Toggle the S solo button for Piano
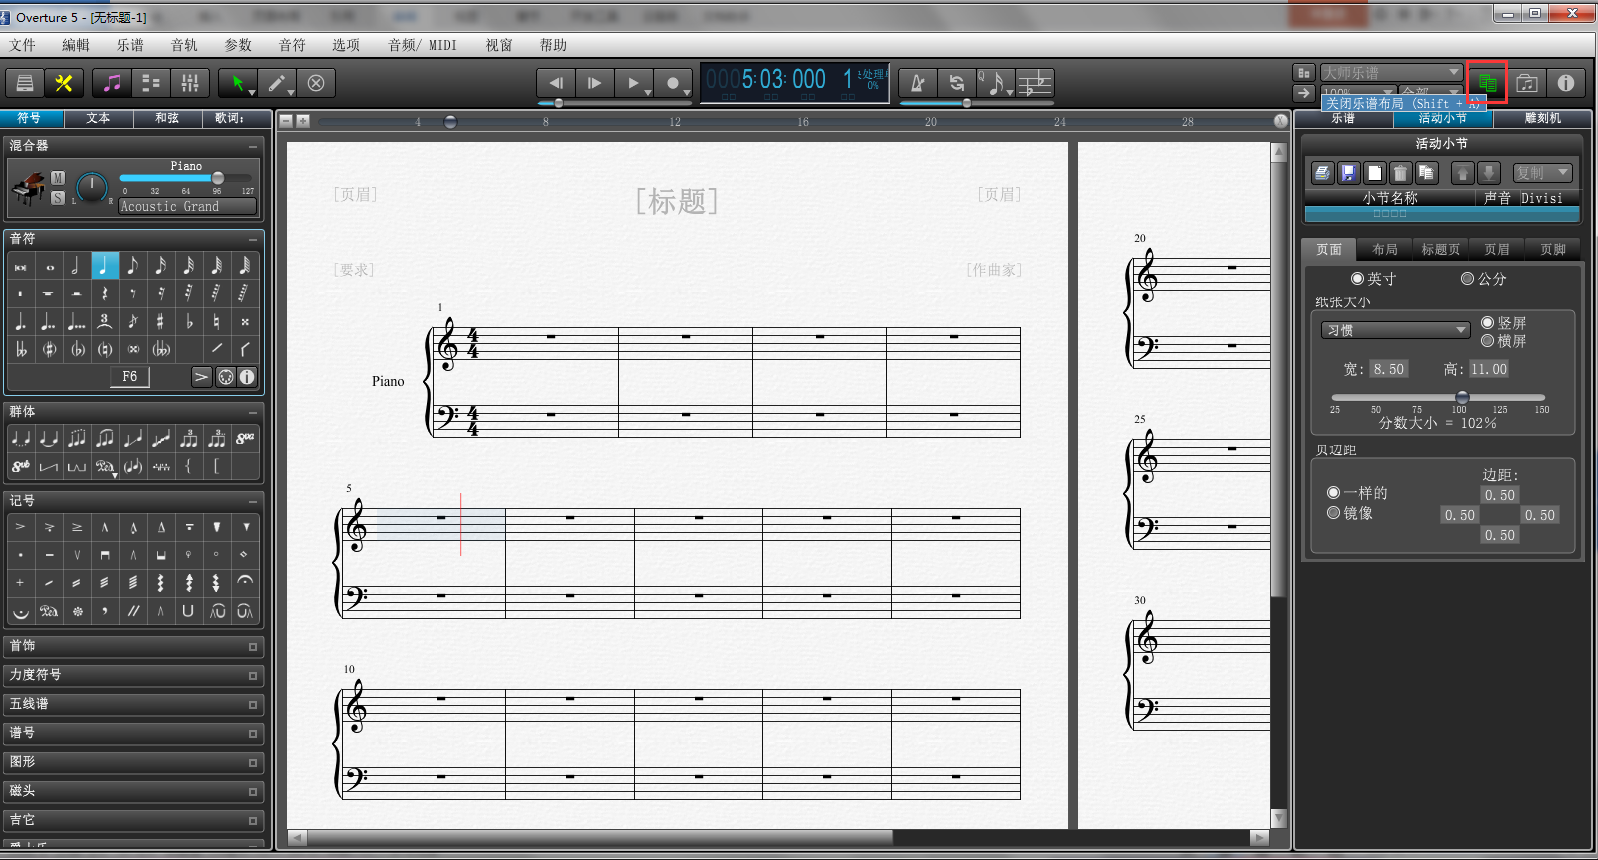Image resolution: width=1598 pixels, height=860 pixels. point(58,198)
